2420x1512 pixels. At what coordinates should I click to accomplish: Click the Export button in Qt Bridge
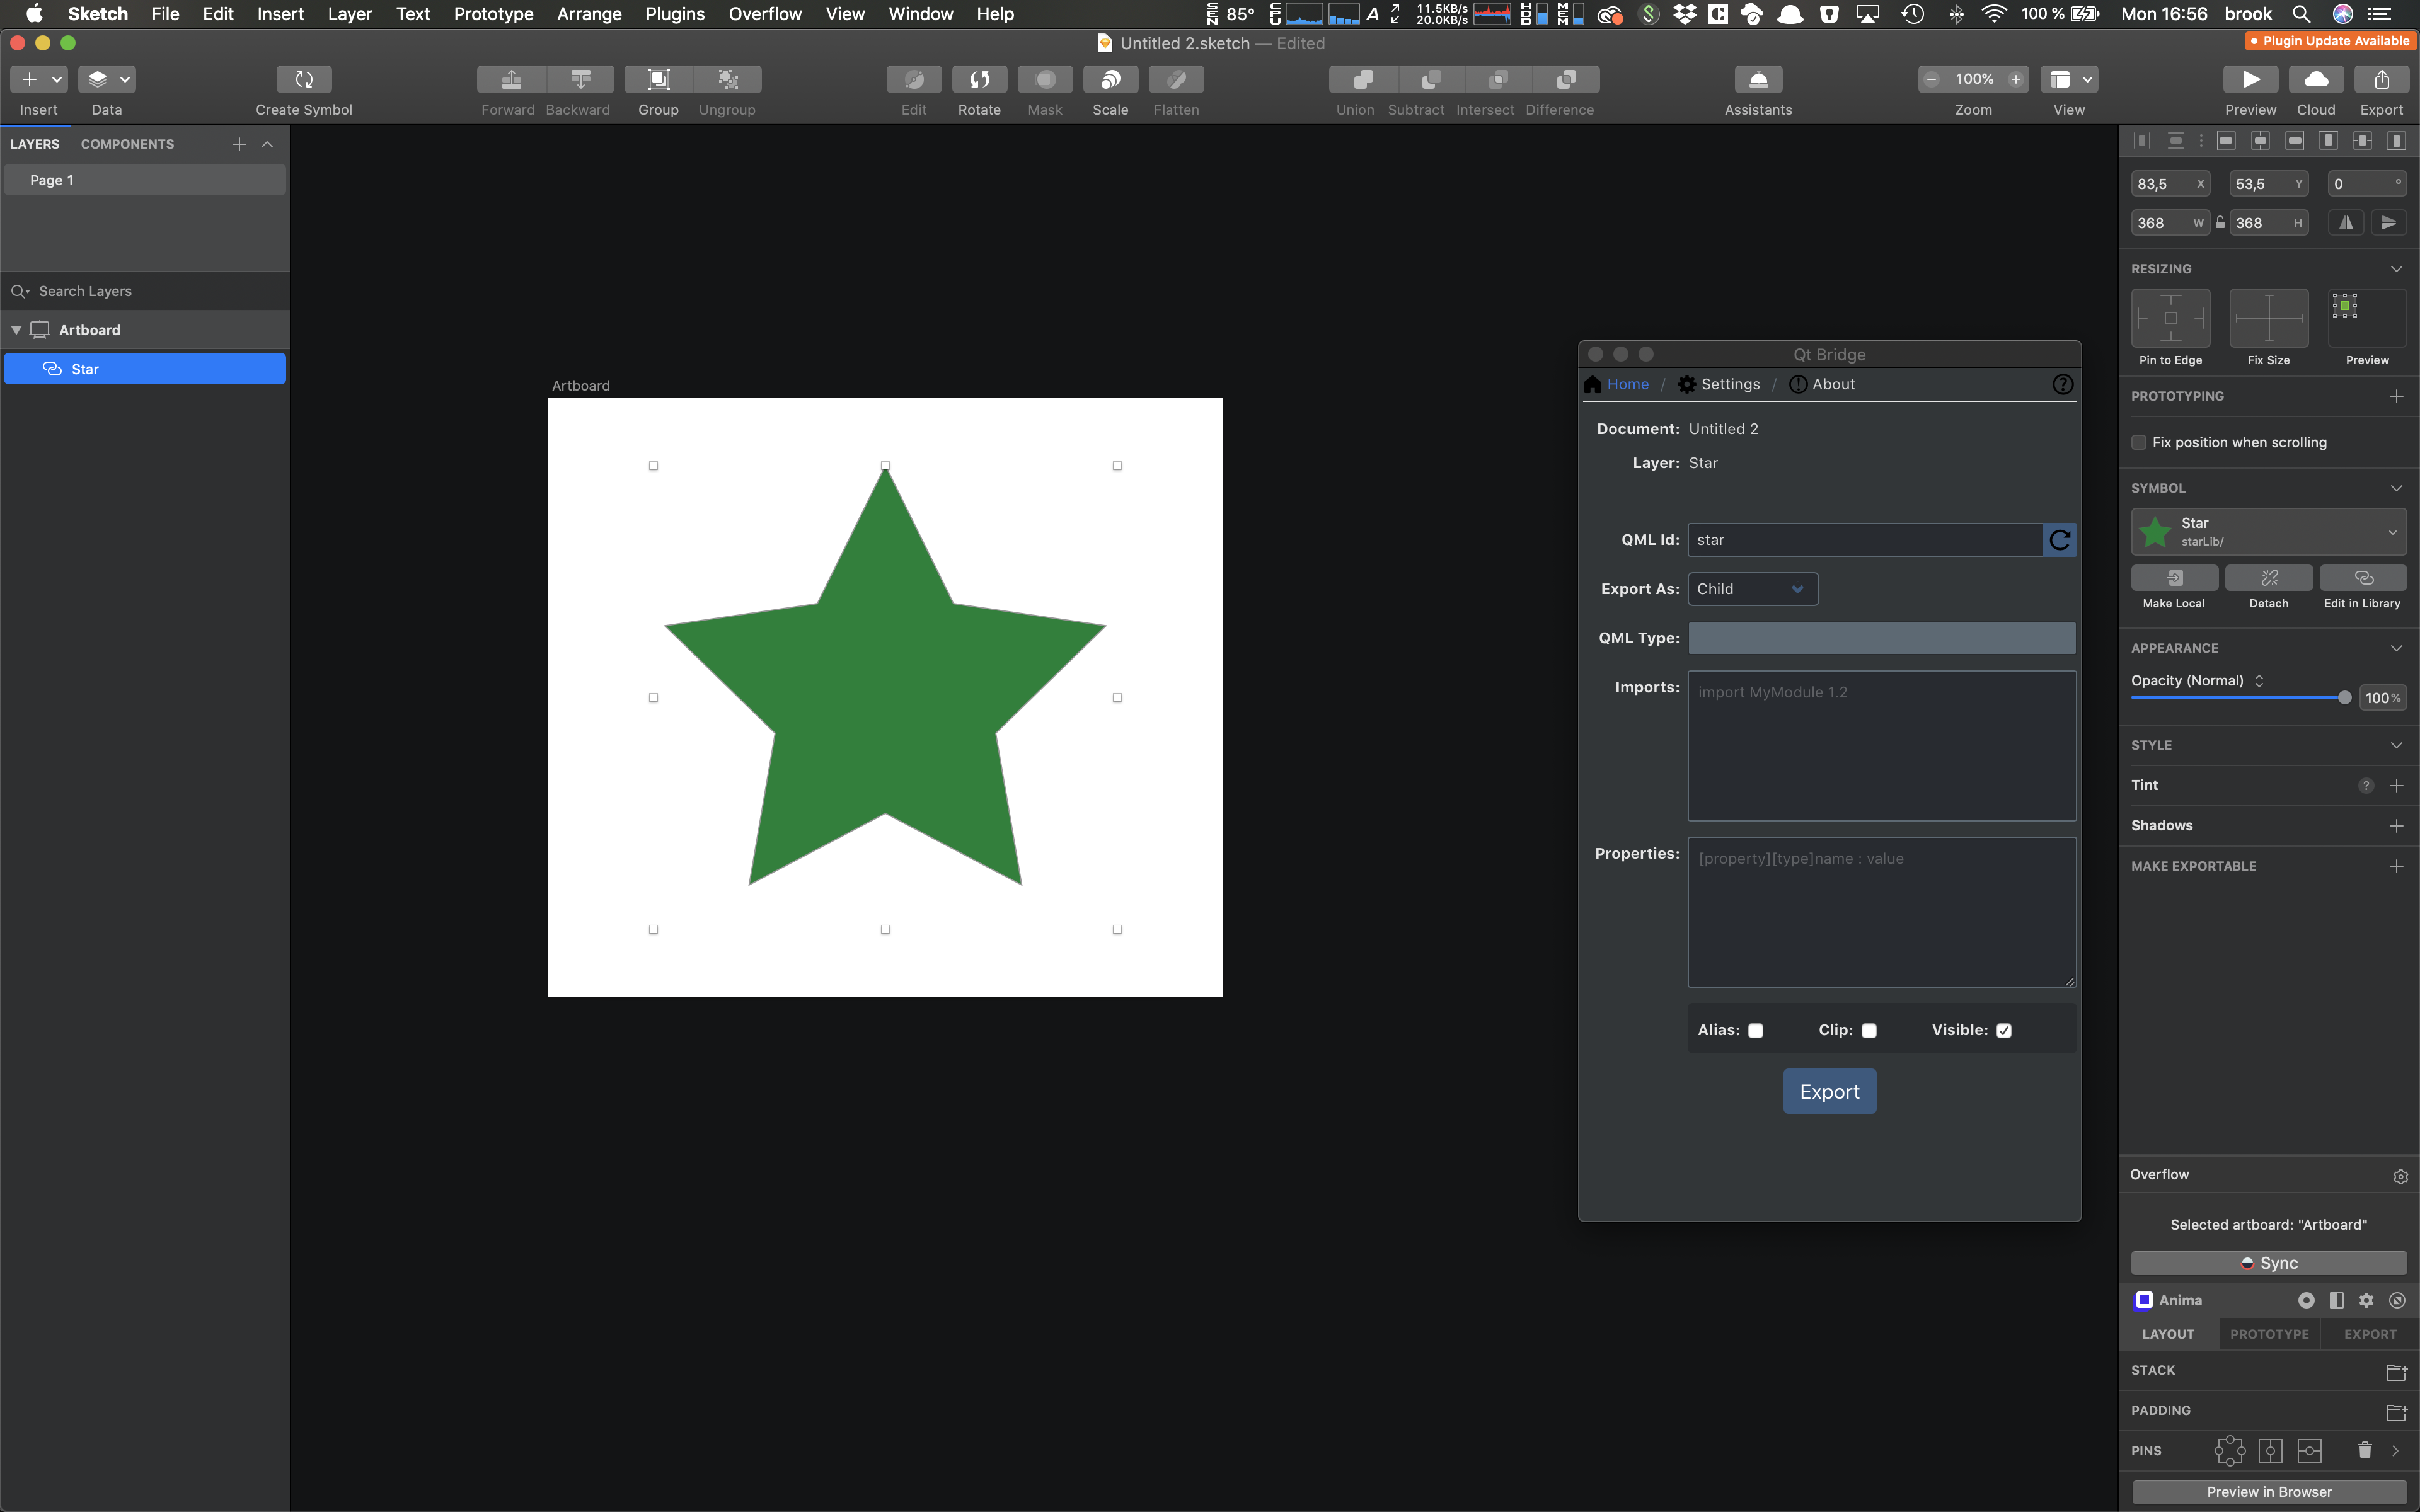coord(1829,1092)
